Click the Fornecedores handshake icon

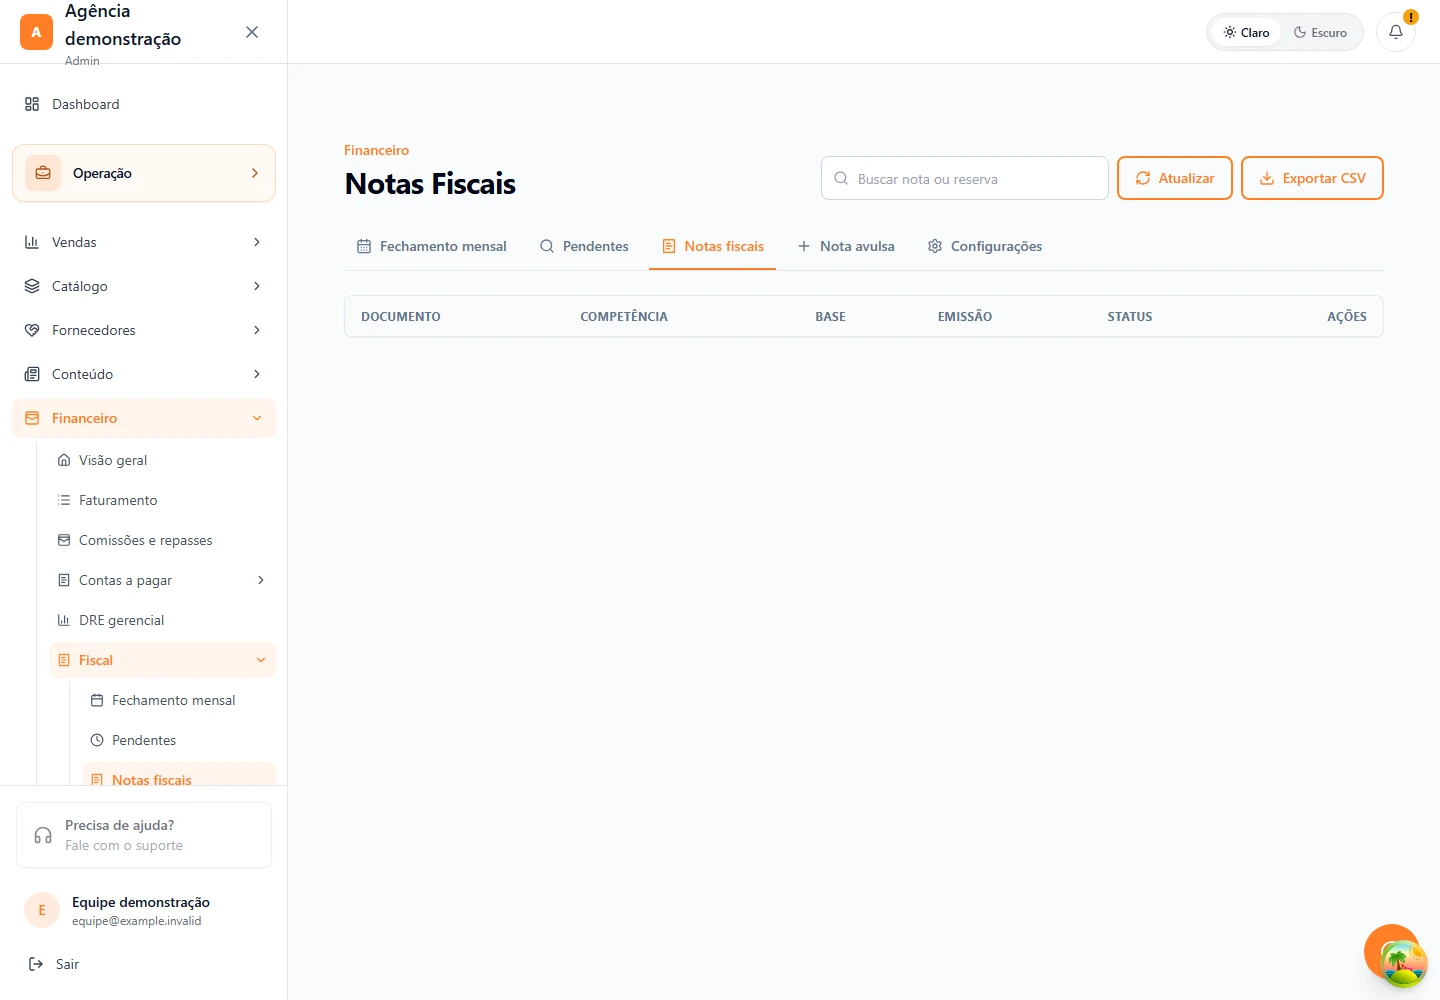coord(32,330)
